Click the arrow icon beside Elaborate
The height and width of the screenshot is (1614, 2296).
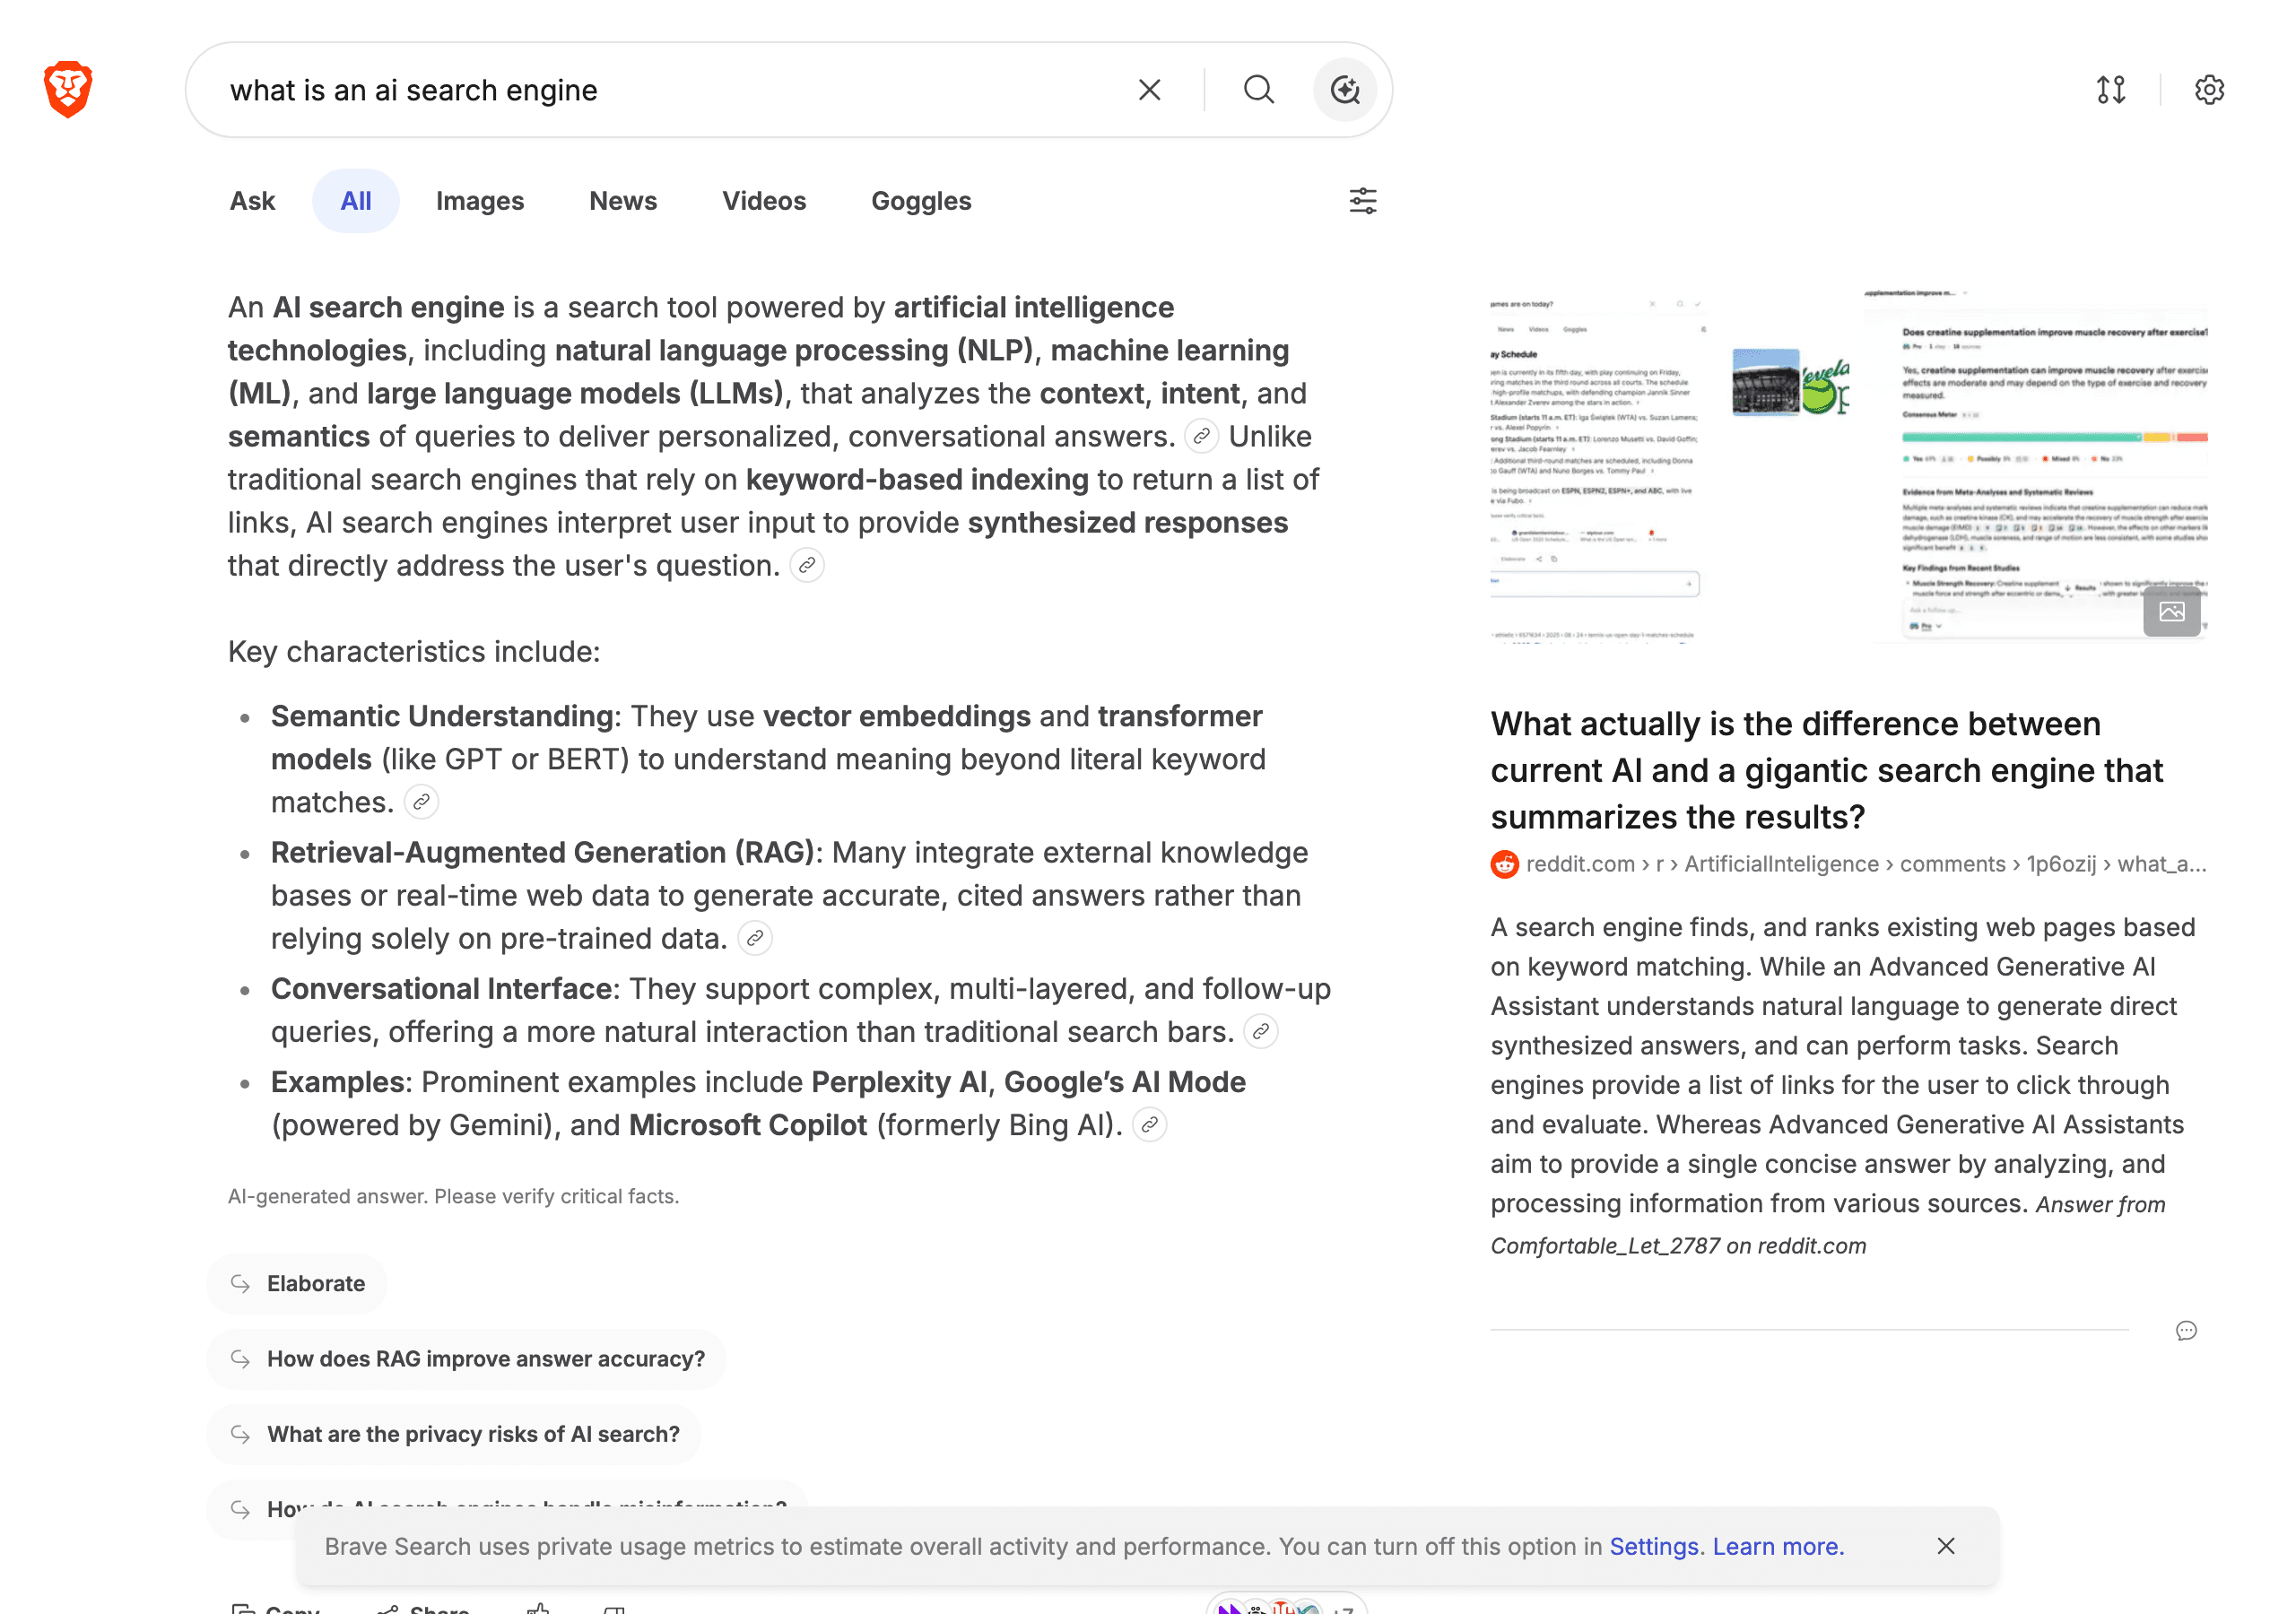click(x=240, y=1283)
